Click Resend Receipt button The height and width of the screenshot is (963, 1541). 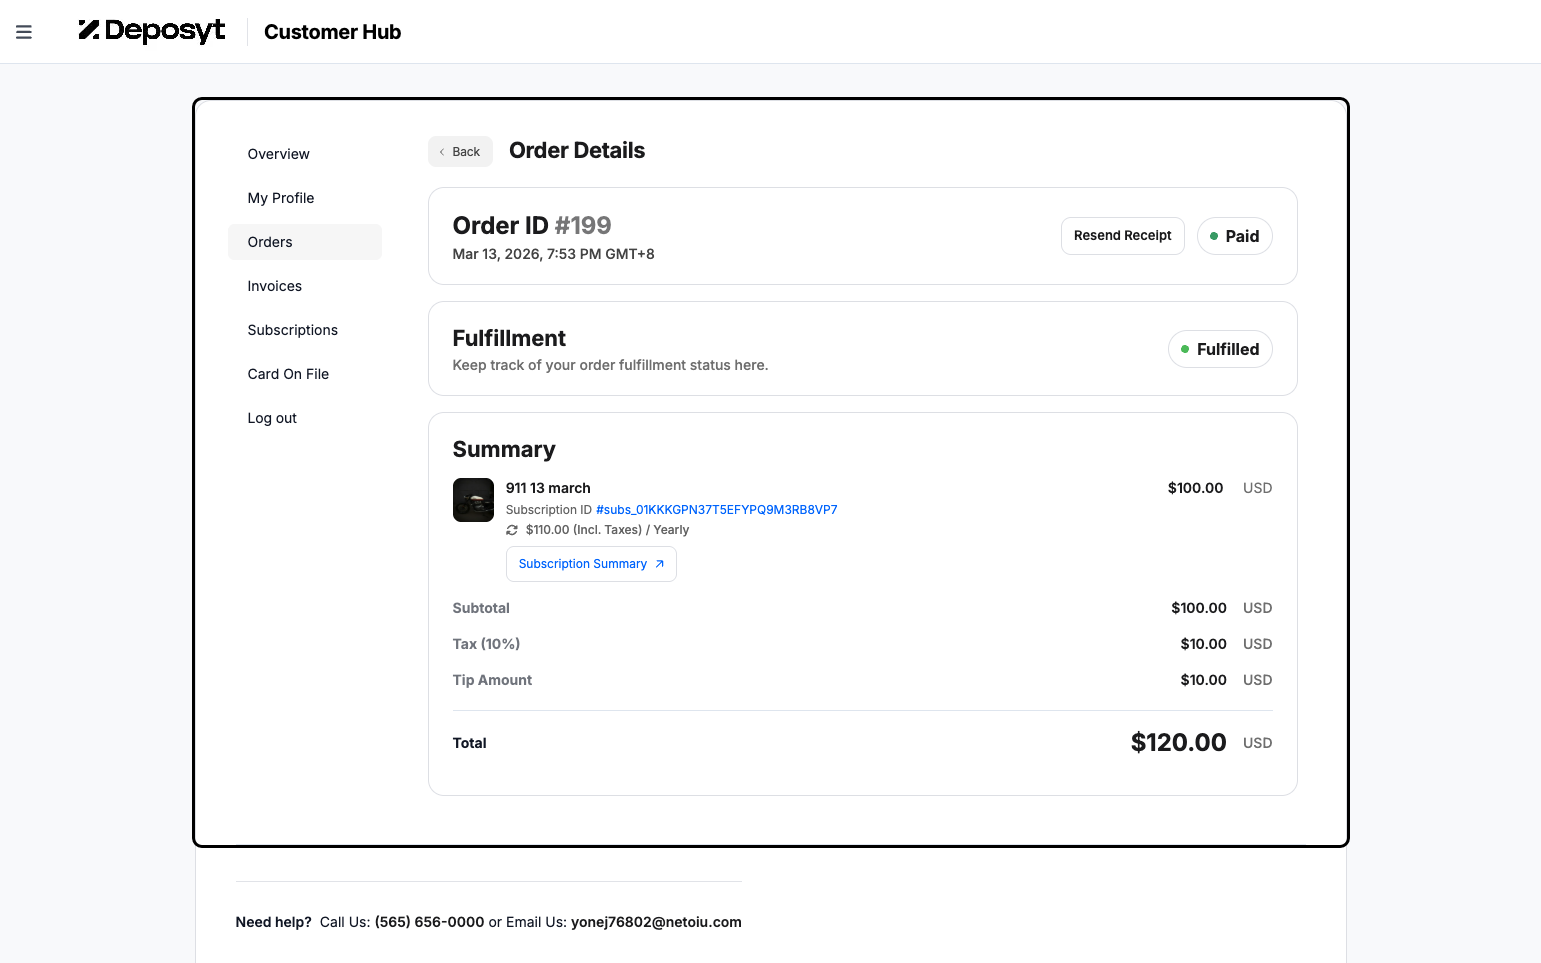(1122, 236)
